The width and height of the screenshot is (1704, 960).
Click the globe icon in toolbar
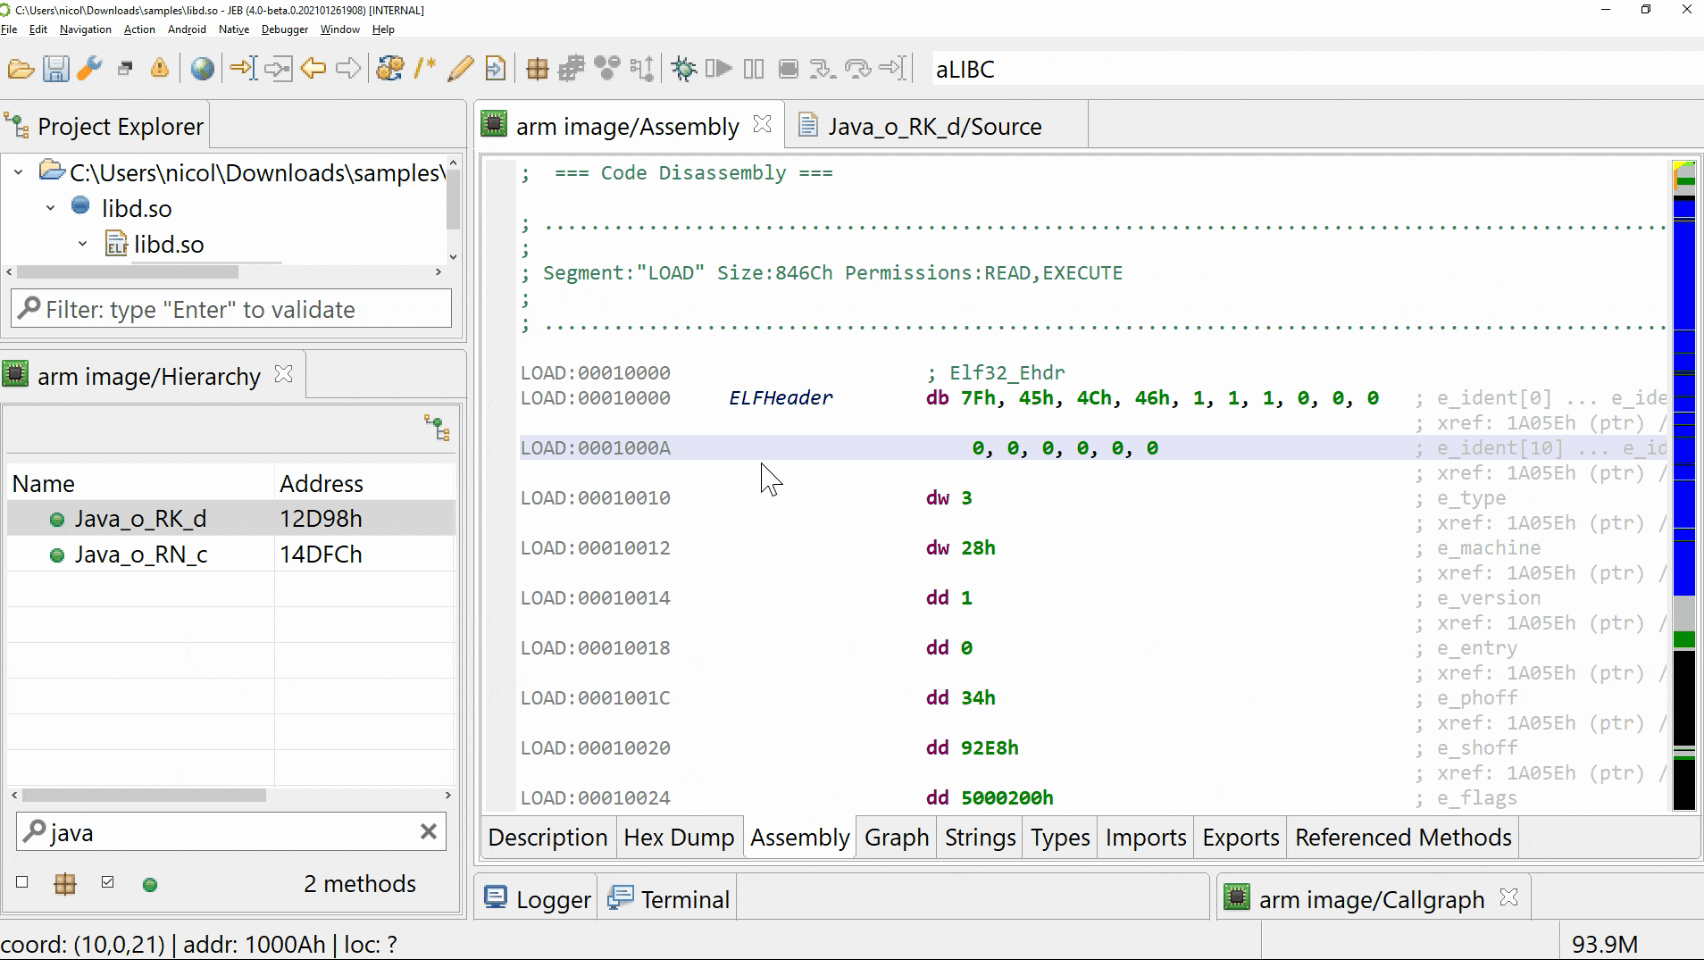202,69
